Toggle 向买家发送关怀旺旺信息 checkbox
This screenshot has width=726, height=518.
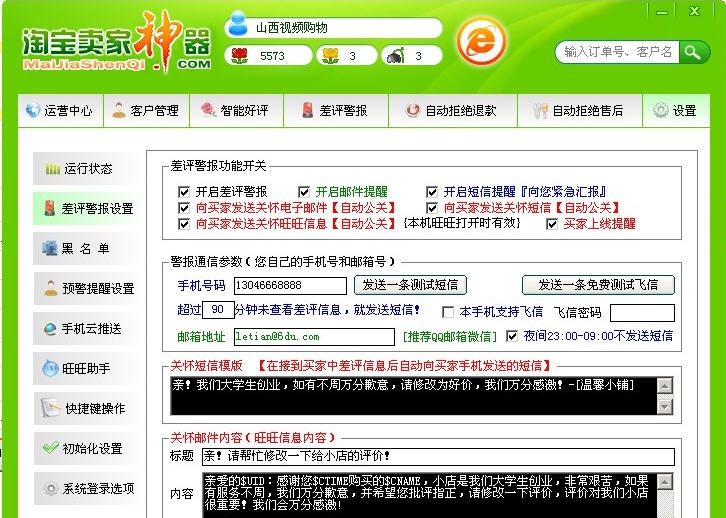(x=184, y=224)
